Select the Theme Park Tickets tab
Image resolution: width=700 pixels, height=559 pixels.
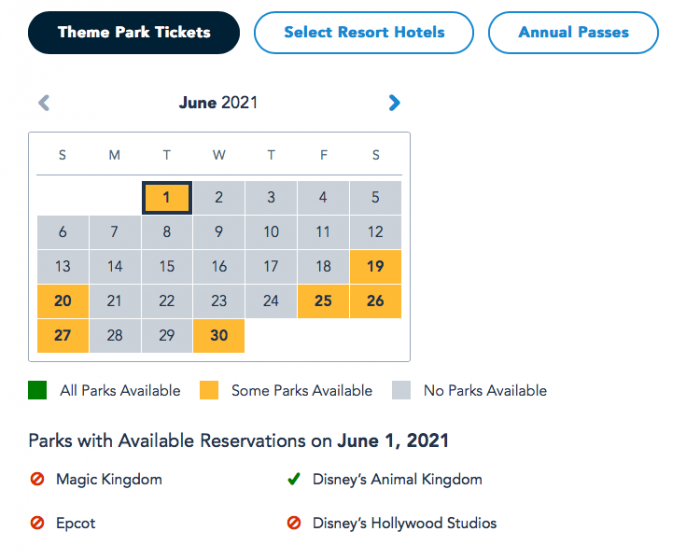(x=134, y=33)
